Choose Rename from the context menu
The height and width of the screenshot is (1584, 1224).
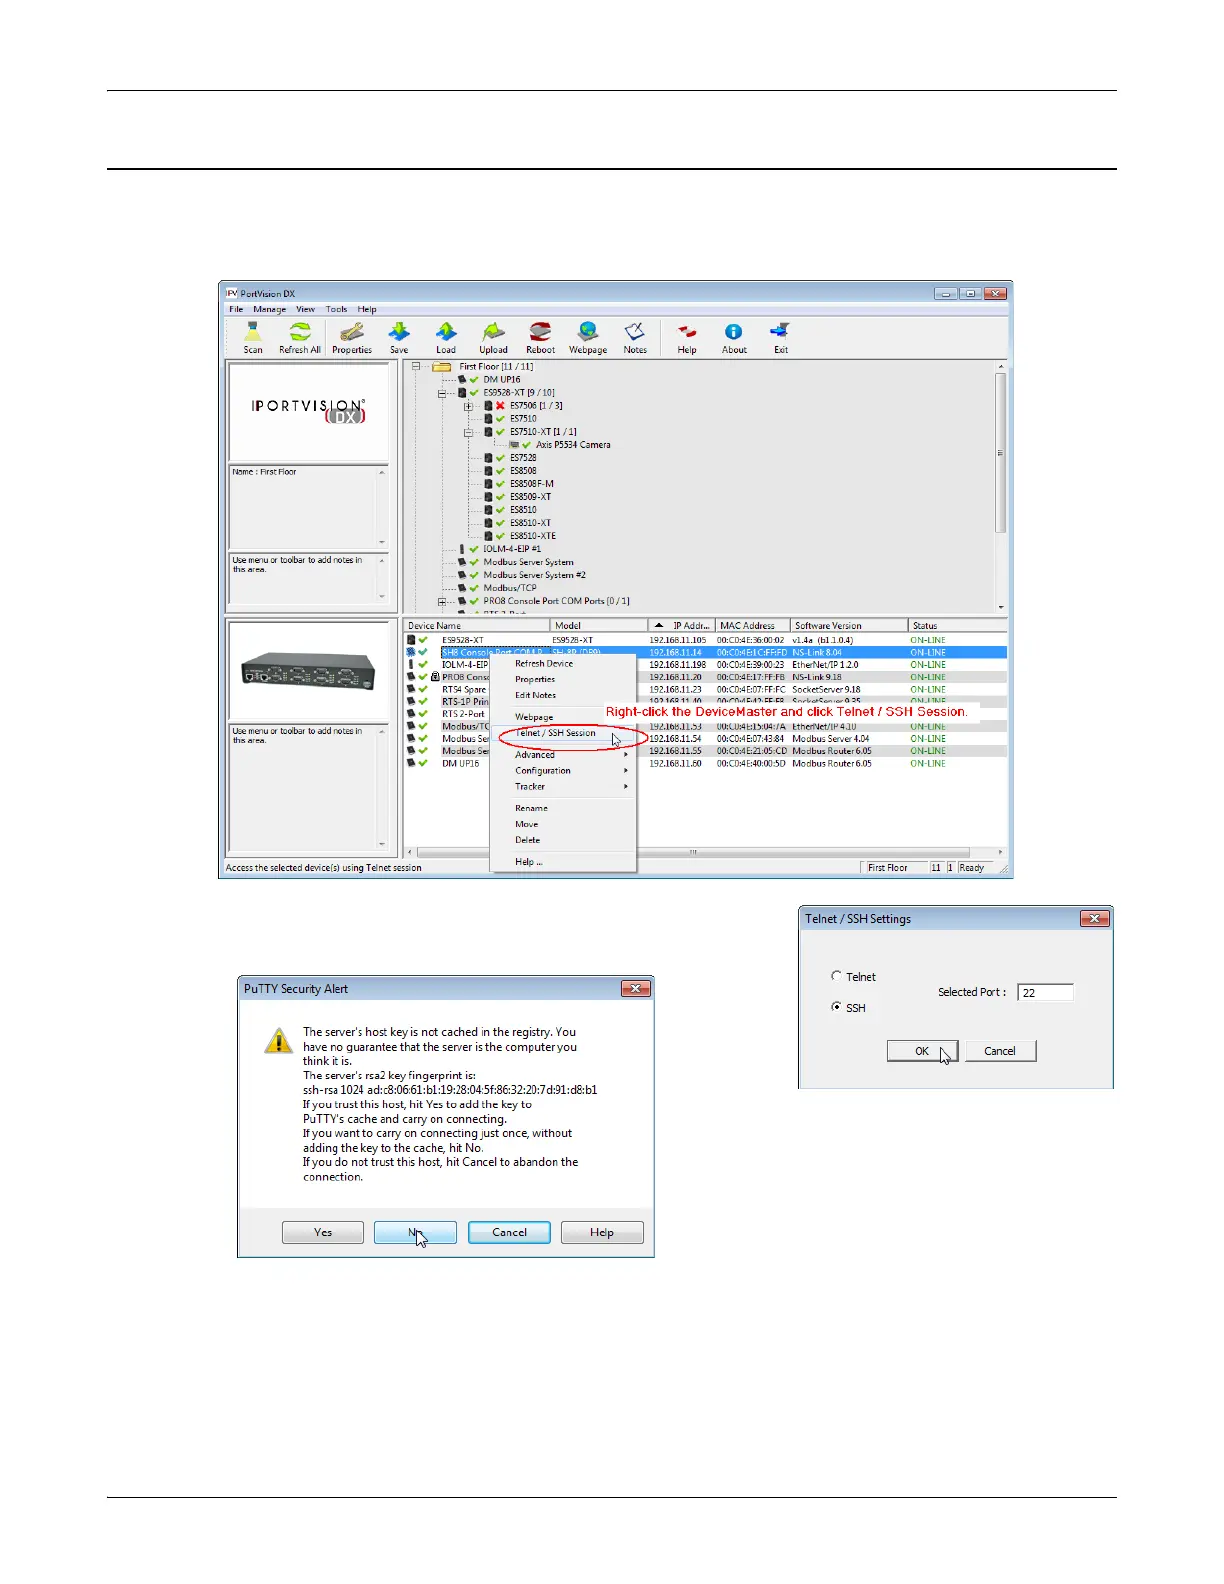click(563, 808)
